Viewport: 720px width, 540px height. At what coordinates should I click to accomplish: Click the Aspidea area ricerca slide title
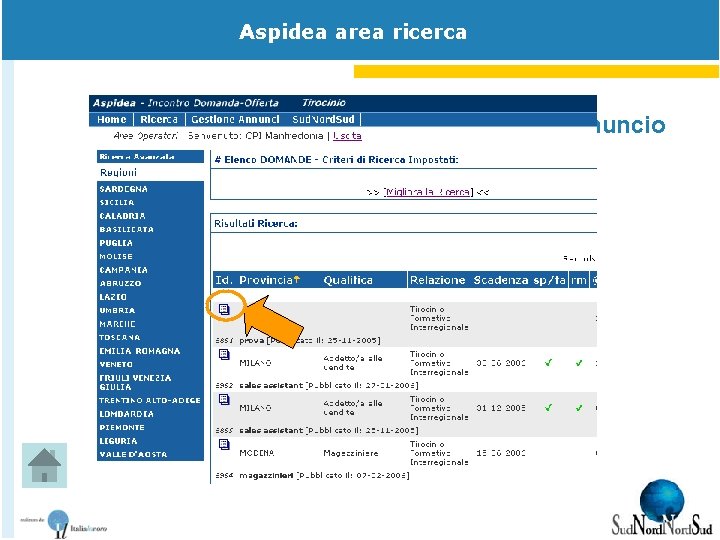[x=353, y=32]
